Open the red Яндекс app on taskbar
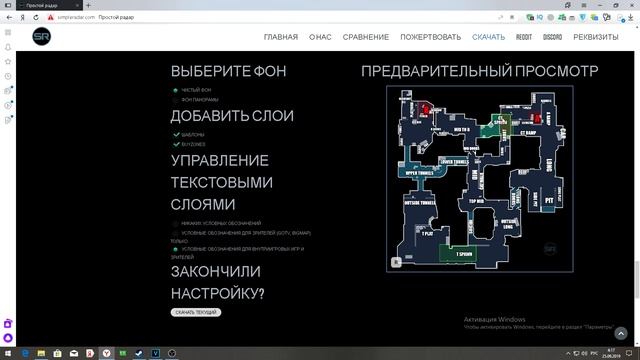The height and width of the screenshot is (360, 640). [x=90, y=353]
